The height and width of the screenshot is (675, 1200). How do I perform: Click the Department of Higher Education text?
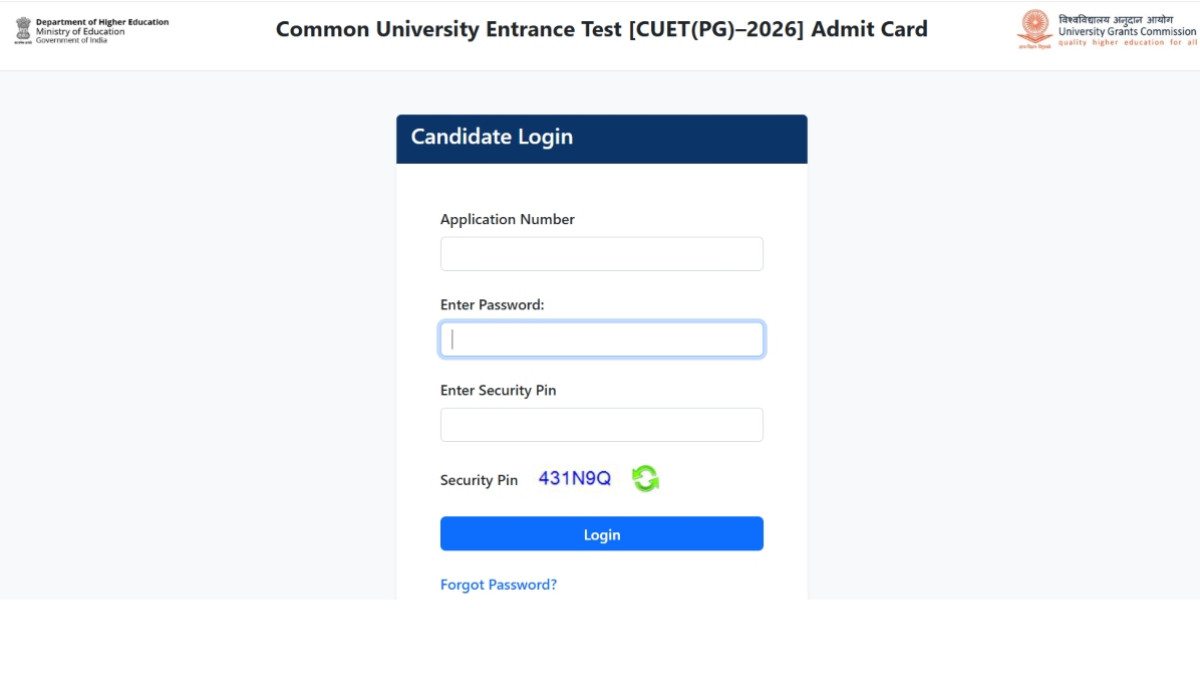click(x=102, y=22)
